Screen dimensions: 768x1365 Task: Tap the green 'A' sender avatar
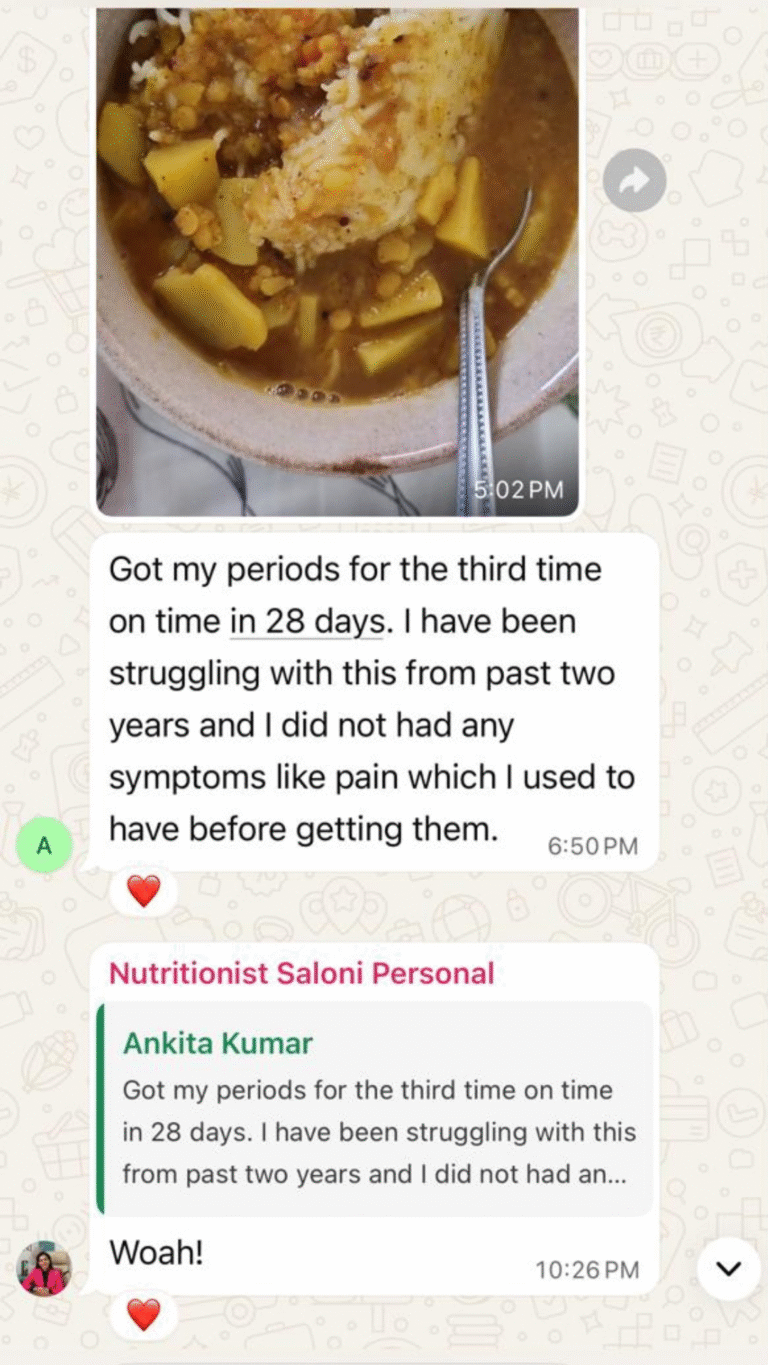pos(44,846)
